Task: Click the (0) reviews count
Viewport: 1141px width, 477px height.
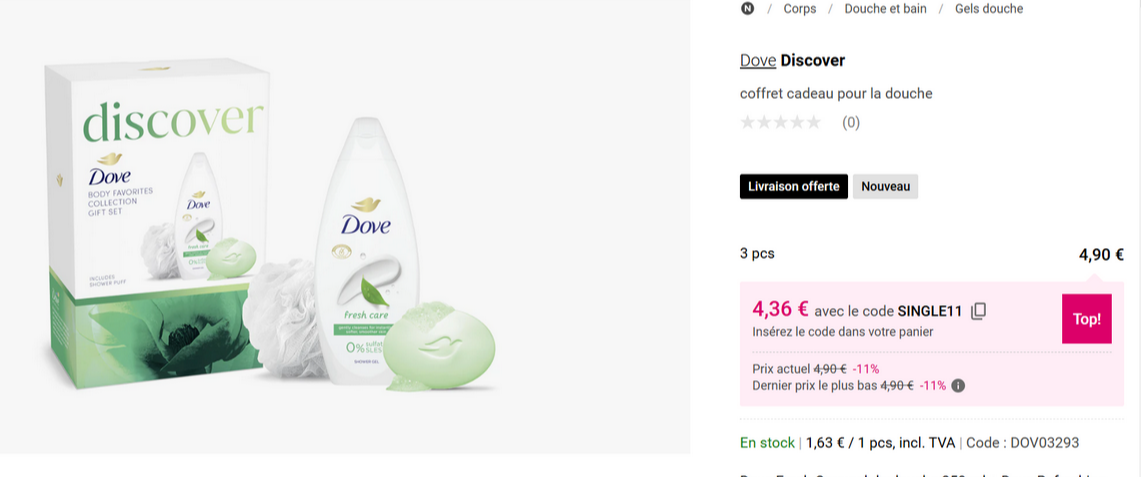Action: [x=850, y=123]
